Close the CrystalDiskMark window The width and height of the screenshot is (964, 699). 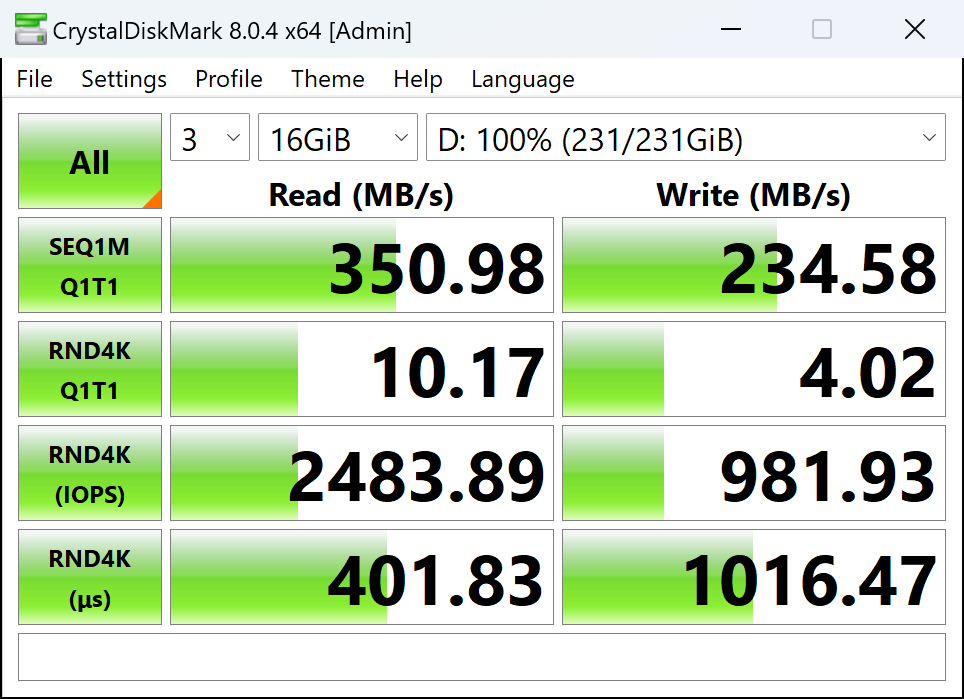tap(915, 29)
